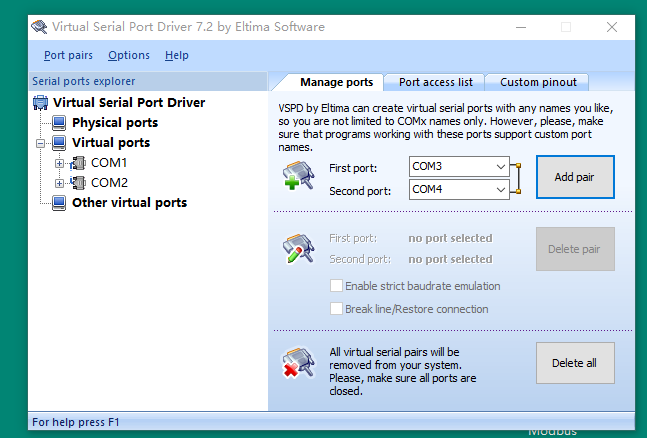Click the Add pair button

[x=575, y=177]
